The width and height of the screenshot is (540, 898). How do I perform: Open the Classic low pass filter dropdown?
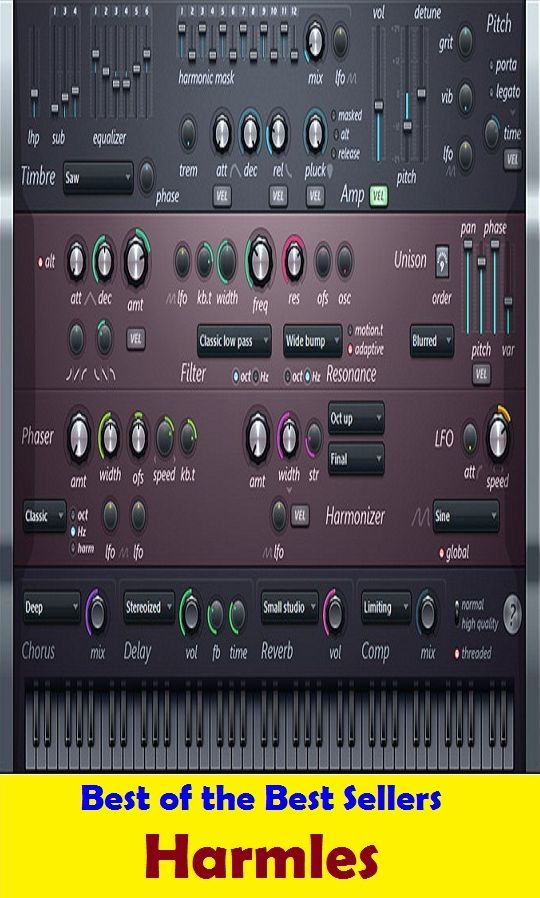(234, 341)
